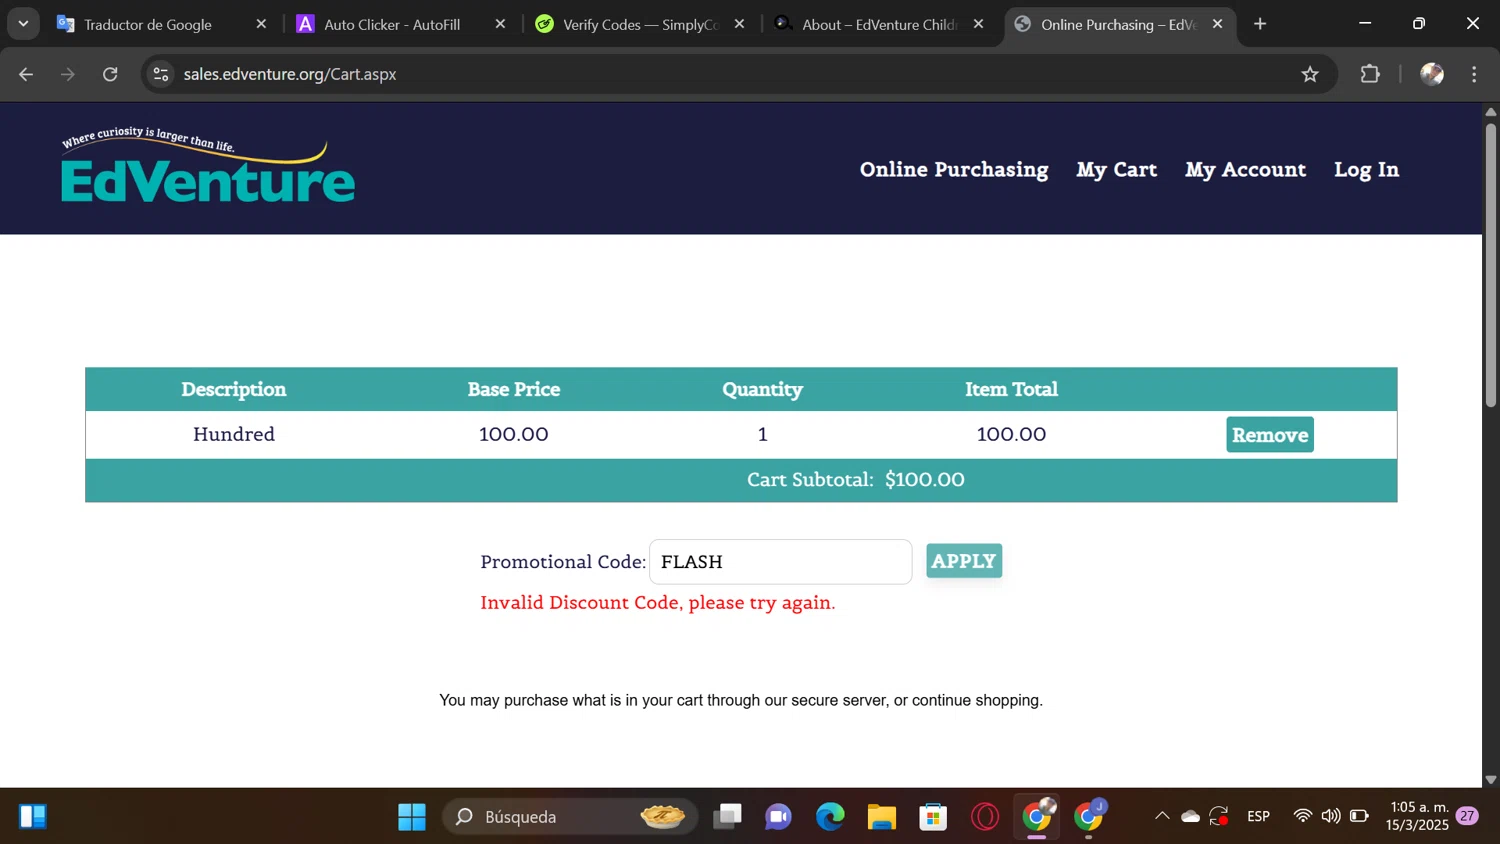Open notifications badge showing 27
Image resolution: width=1500 pixels, height=844 pixels.
coord(1467,816)
